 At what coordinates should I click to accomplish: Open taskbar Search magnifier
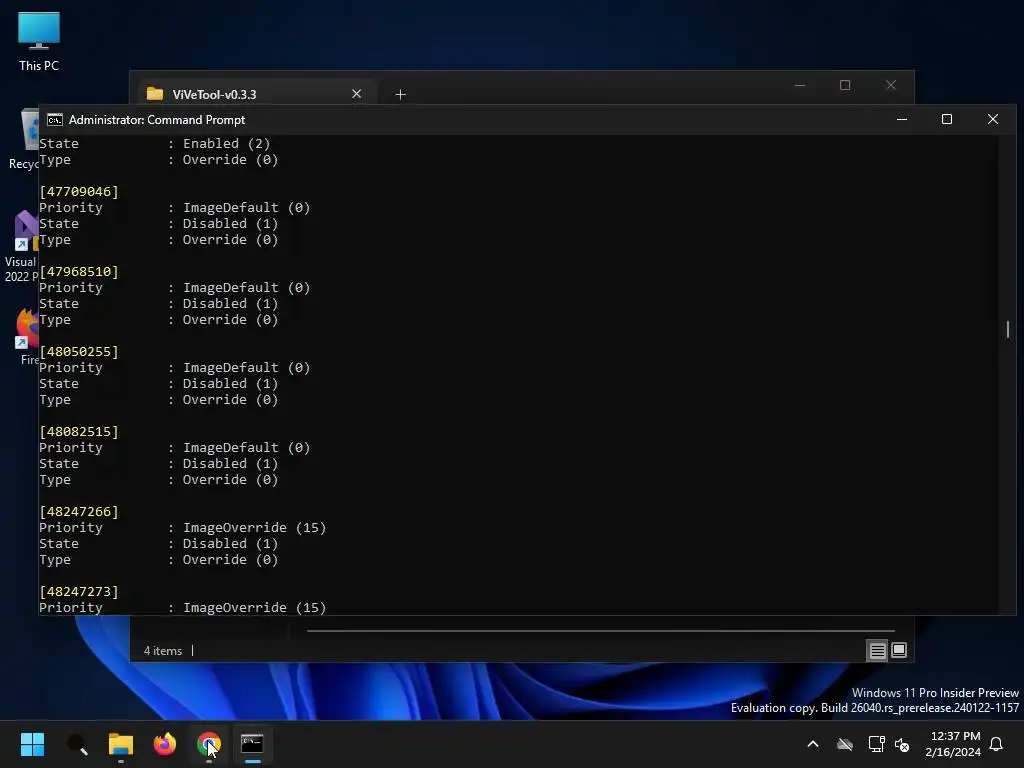click(77, 744)
